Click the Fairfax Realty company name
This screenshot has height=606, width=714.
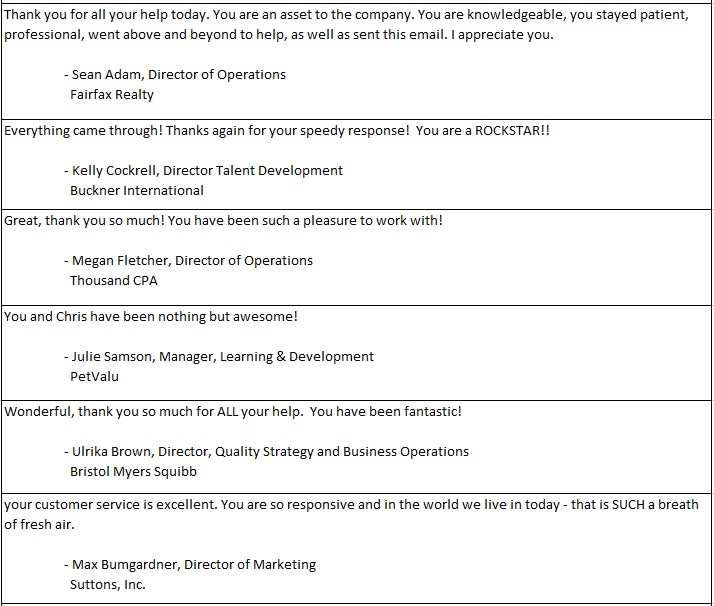(x=112, y=95)
